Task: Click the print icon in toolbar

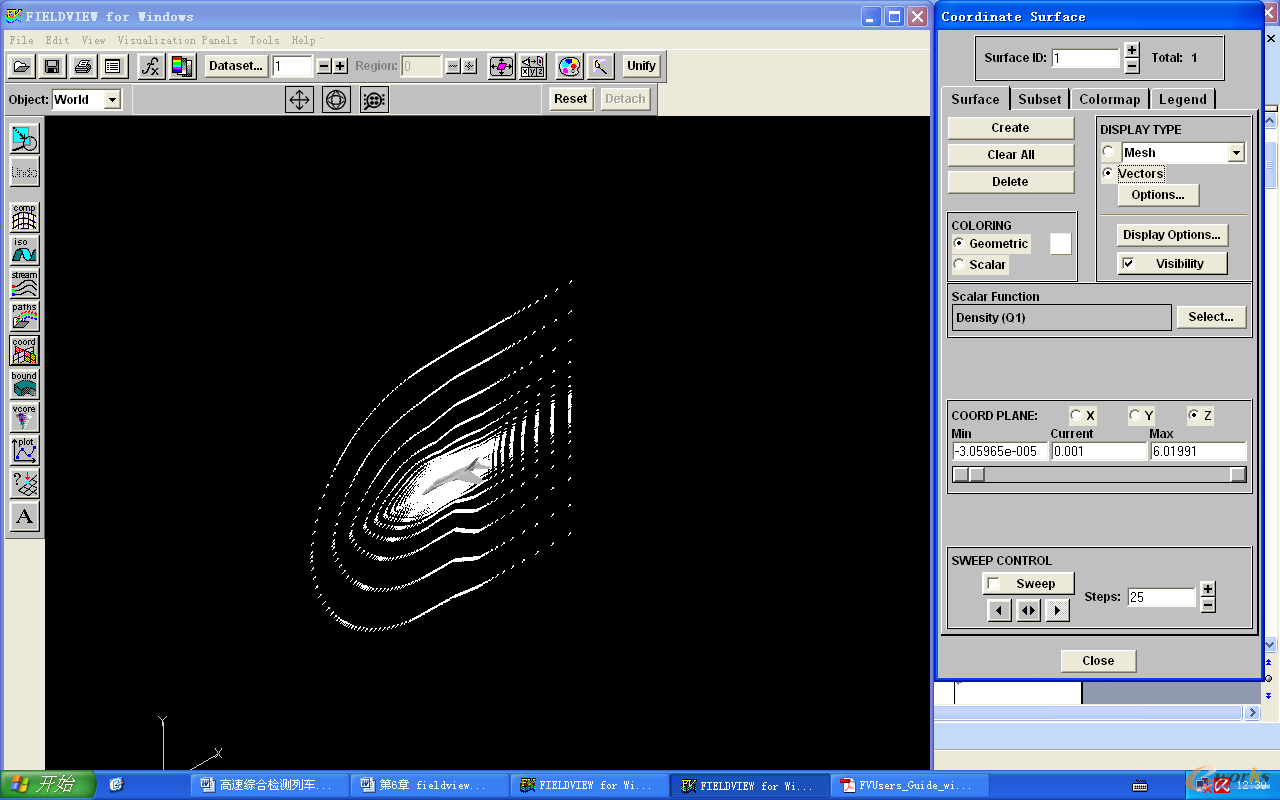Action: pos(83,66)
